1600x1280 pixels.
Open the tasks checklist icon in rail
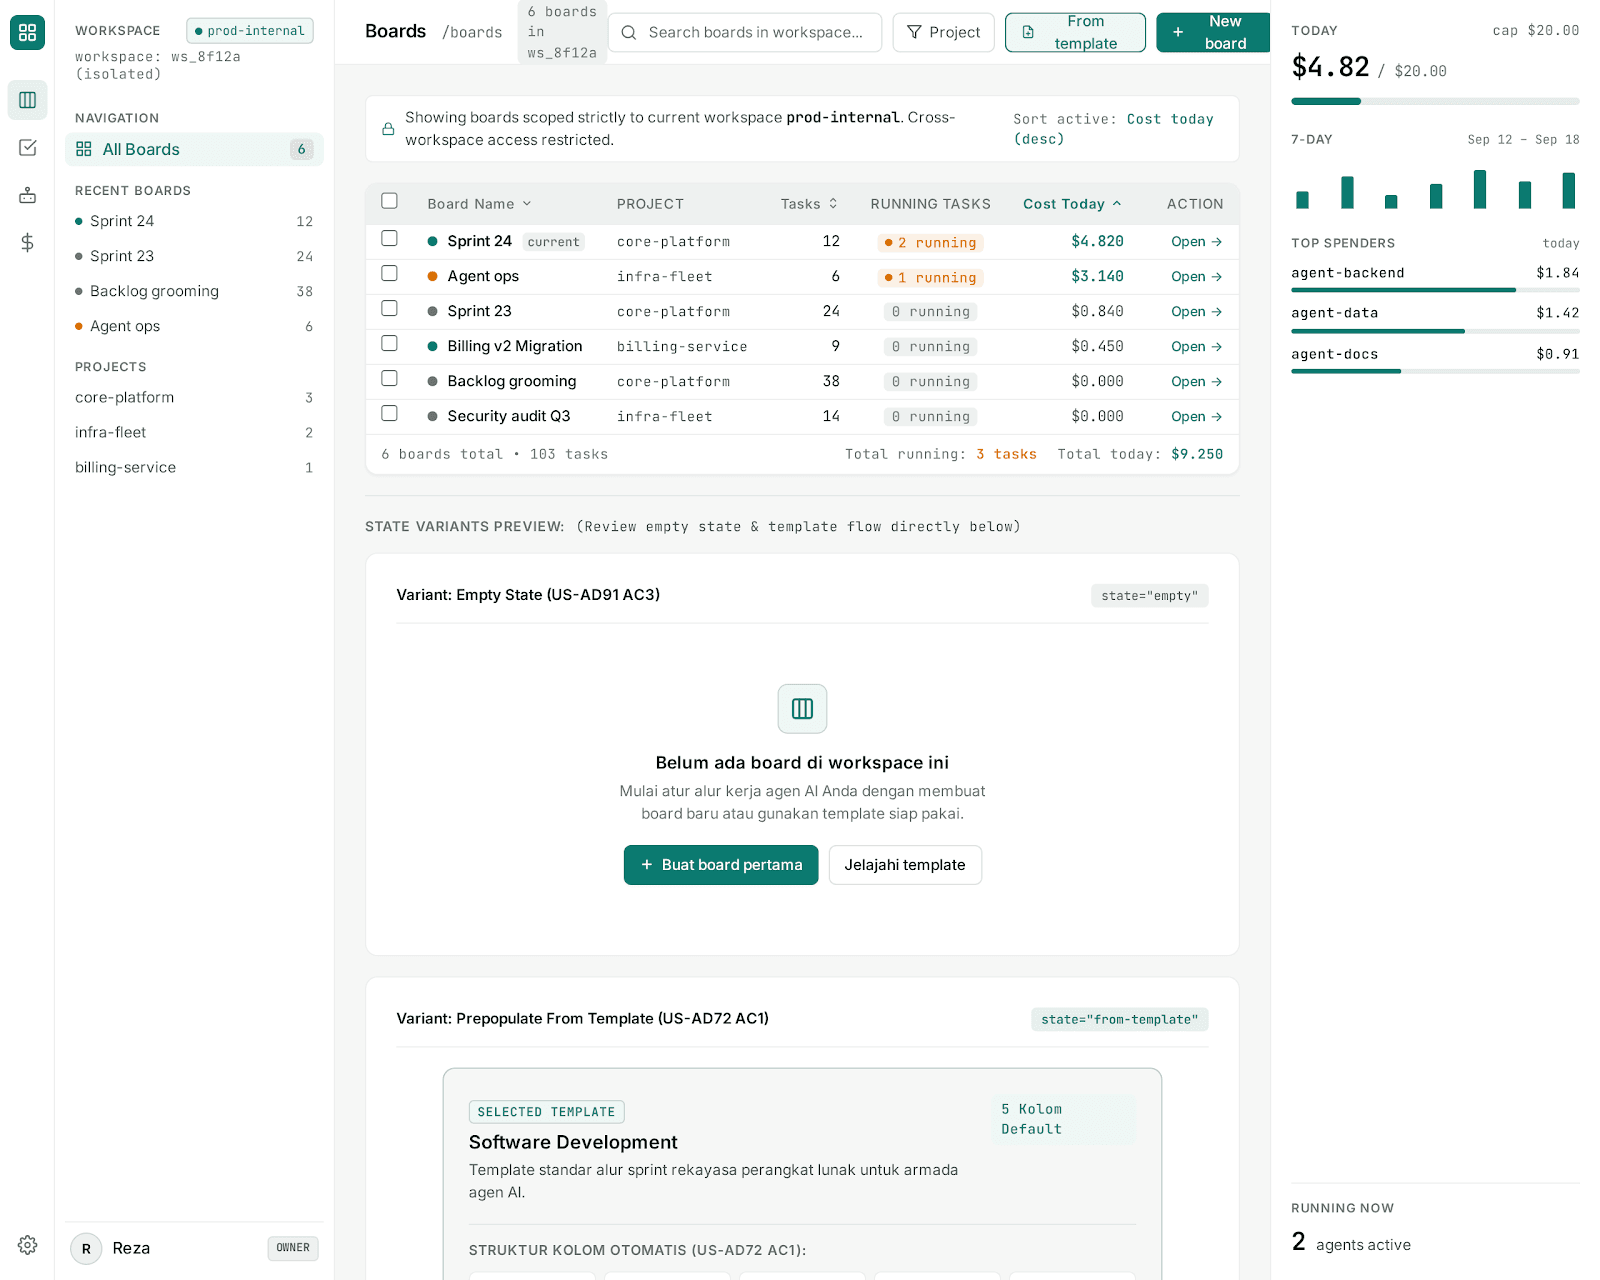[27, 148]
